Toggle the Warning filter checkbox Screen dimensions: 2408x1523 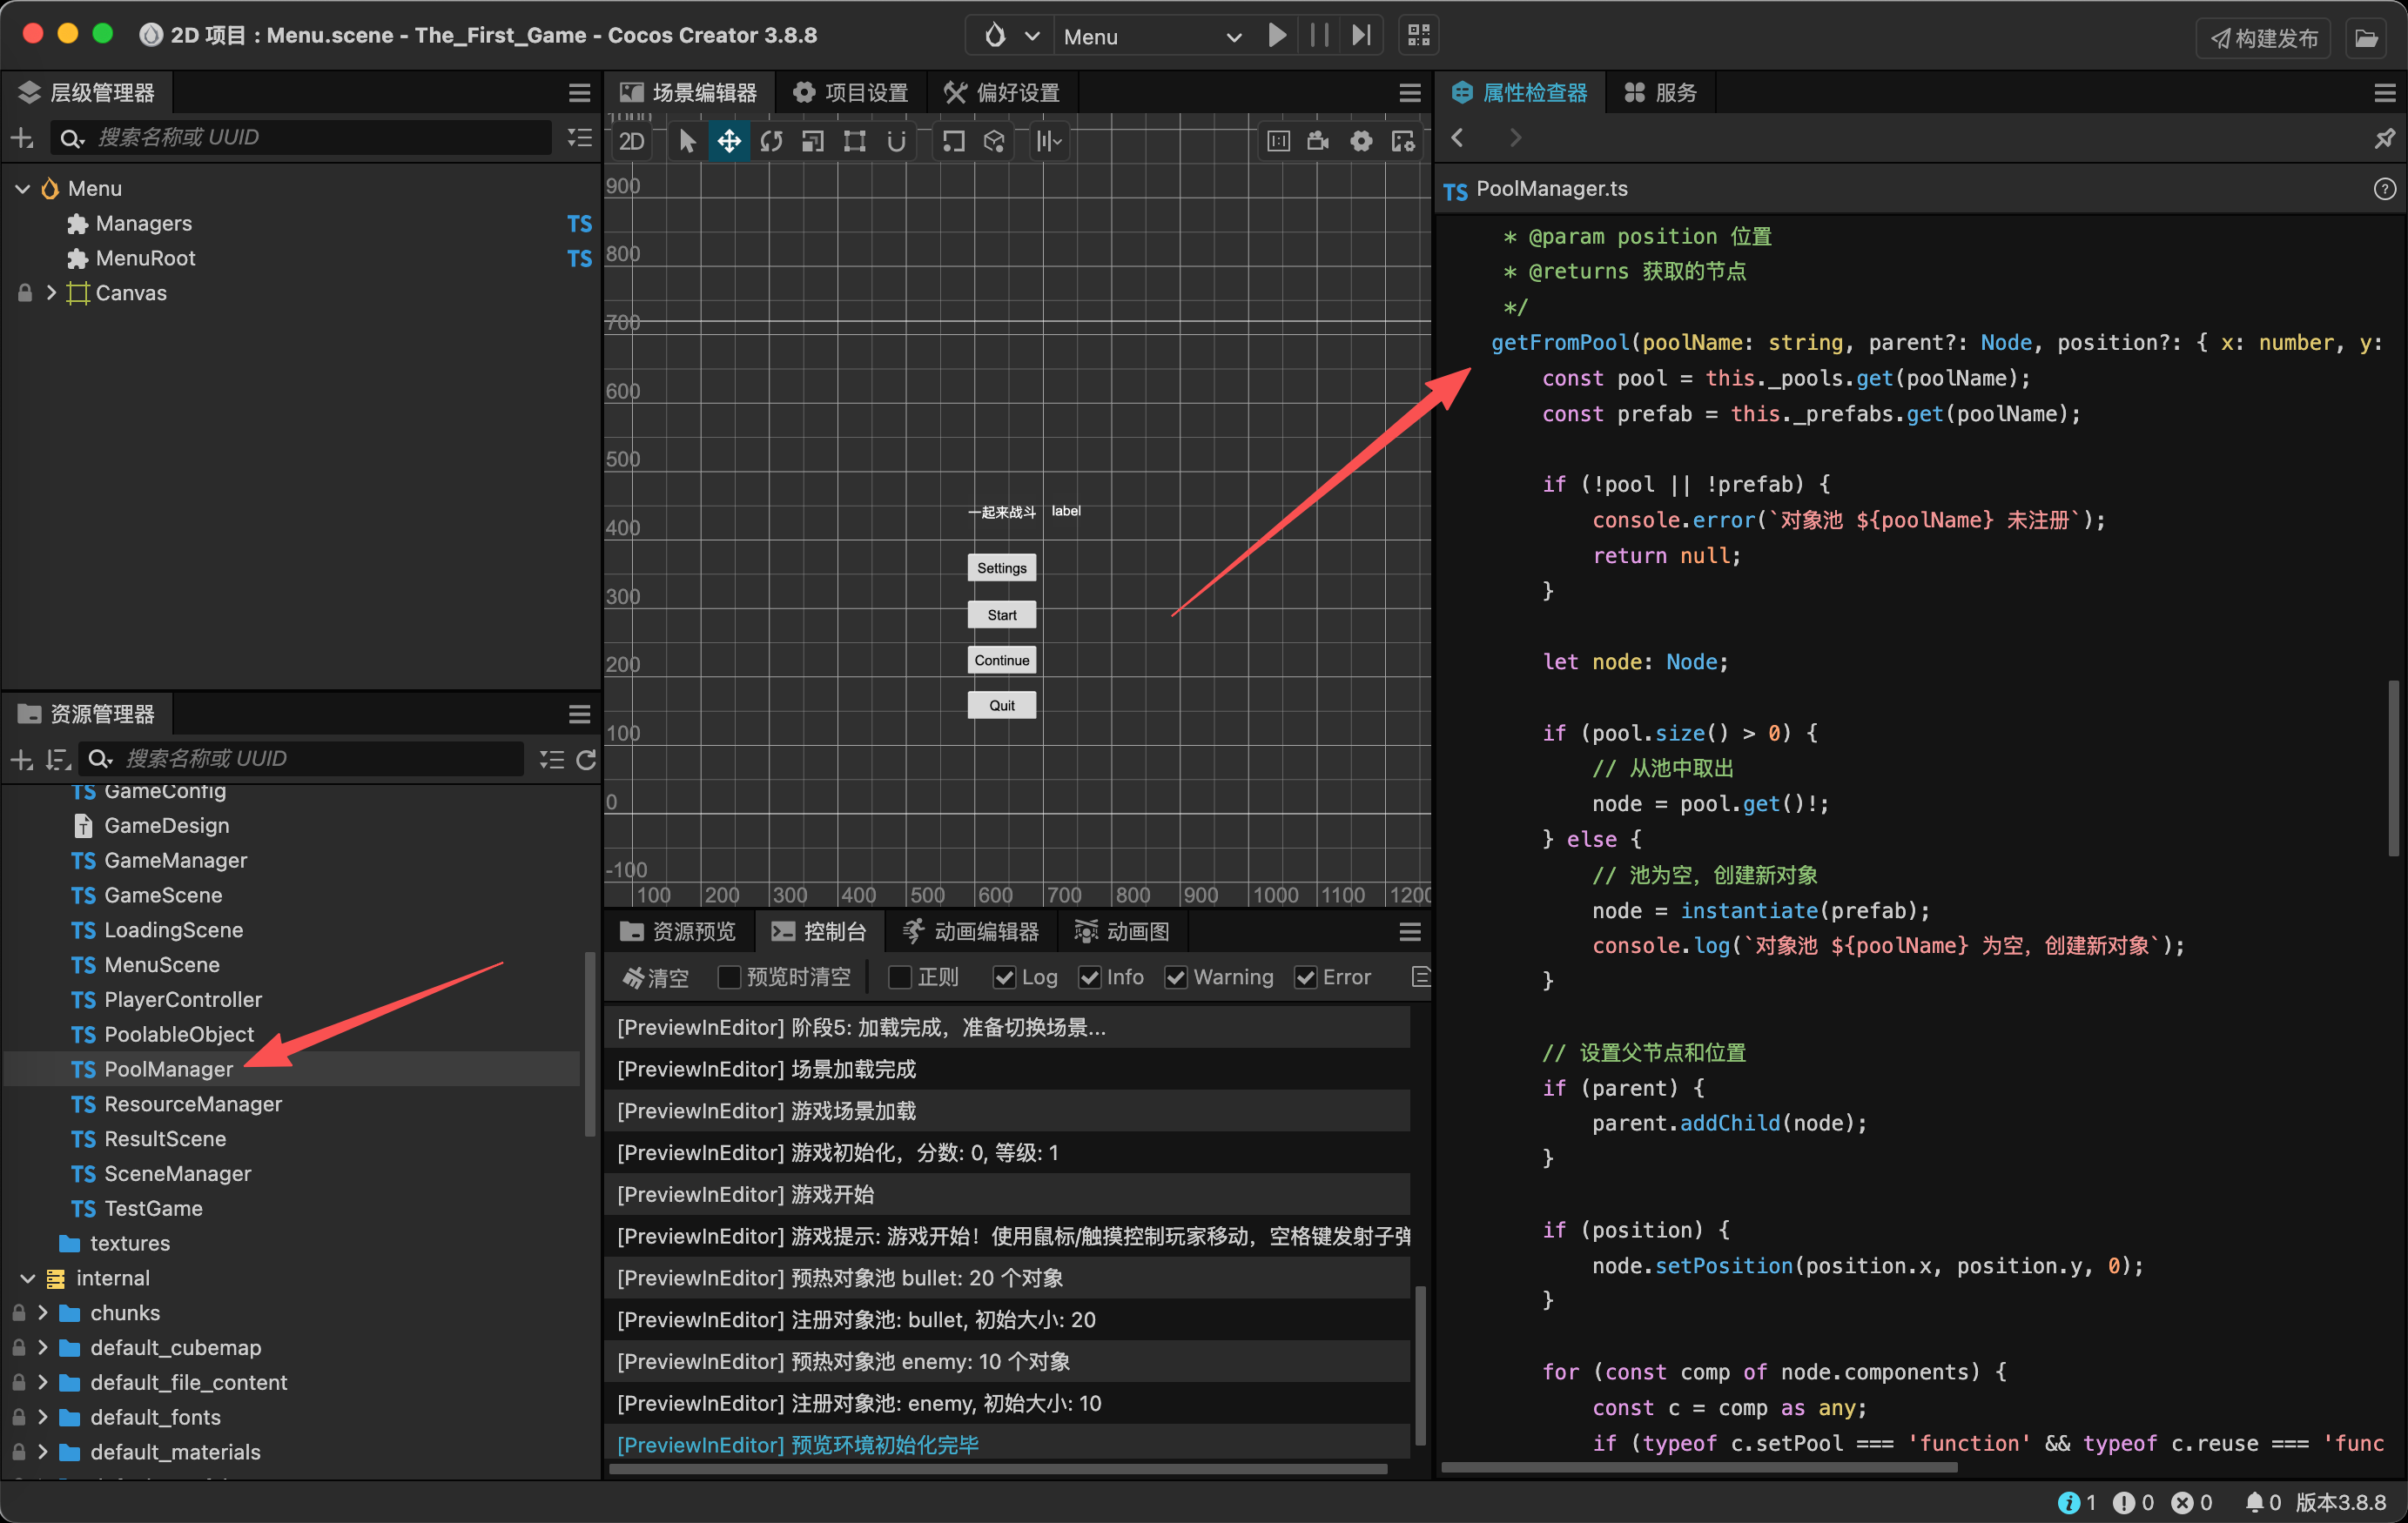(1176, 977)
